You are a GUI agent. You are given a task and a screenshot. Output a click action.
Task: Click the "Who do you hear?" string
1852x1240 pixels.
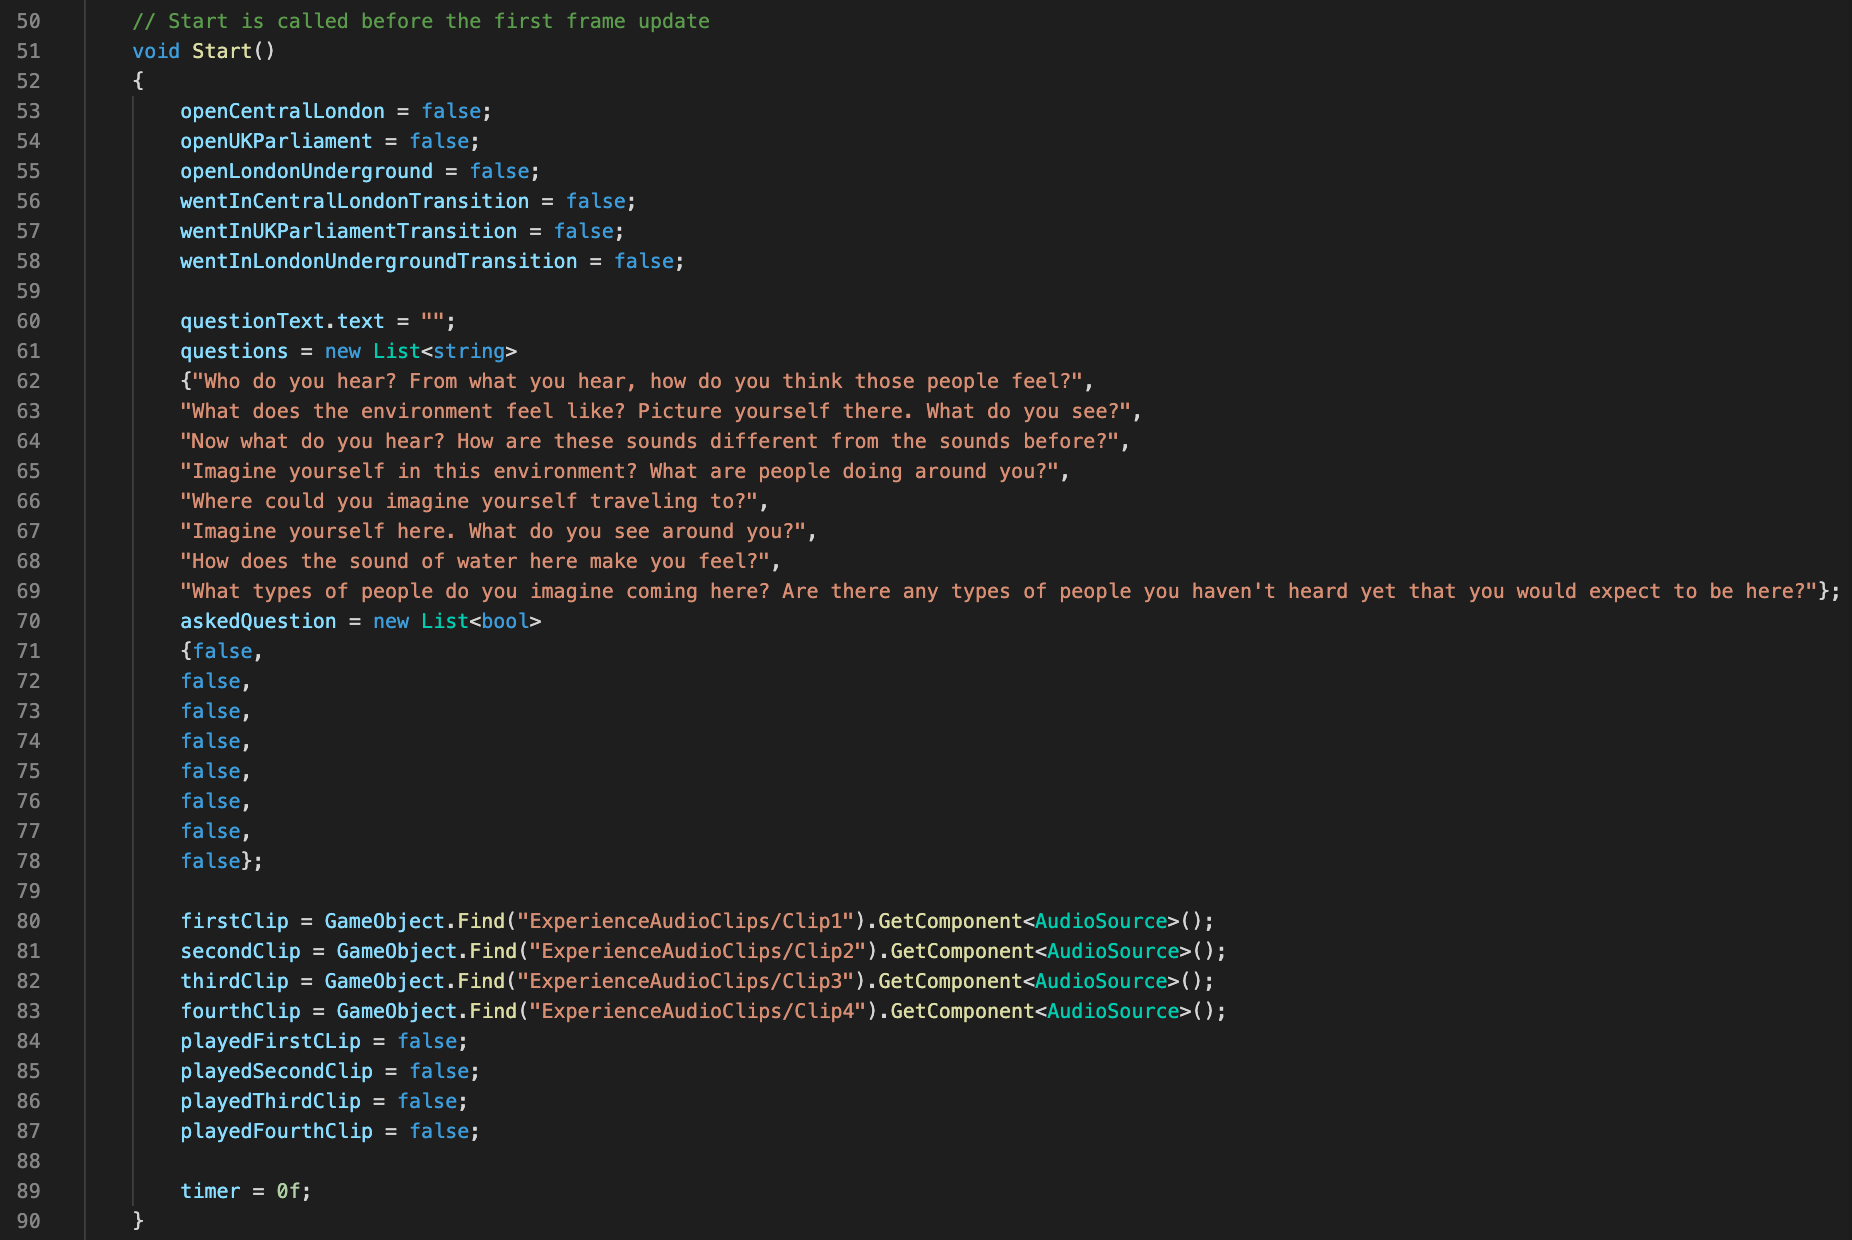point(638,381)
